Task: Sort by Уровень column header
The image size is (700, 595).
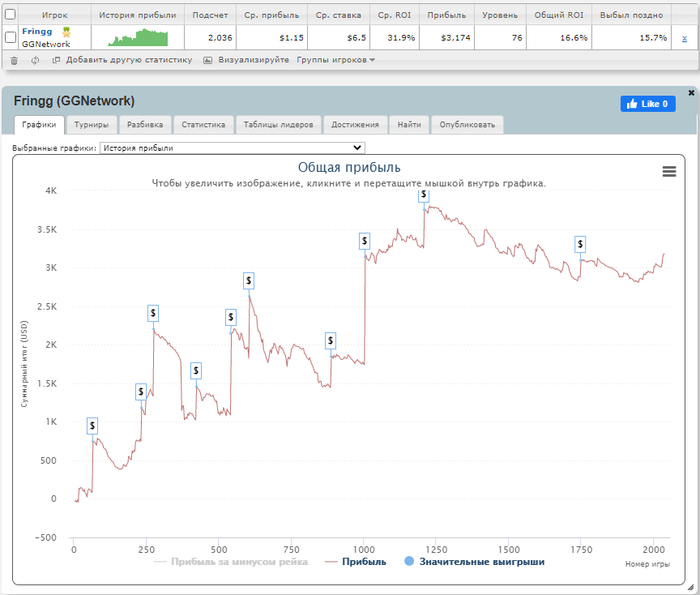Action: click(500, 15)
